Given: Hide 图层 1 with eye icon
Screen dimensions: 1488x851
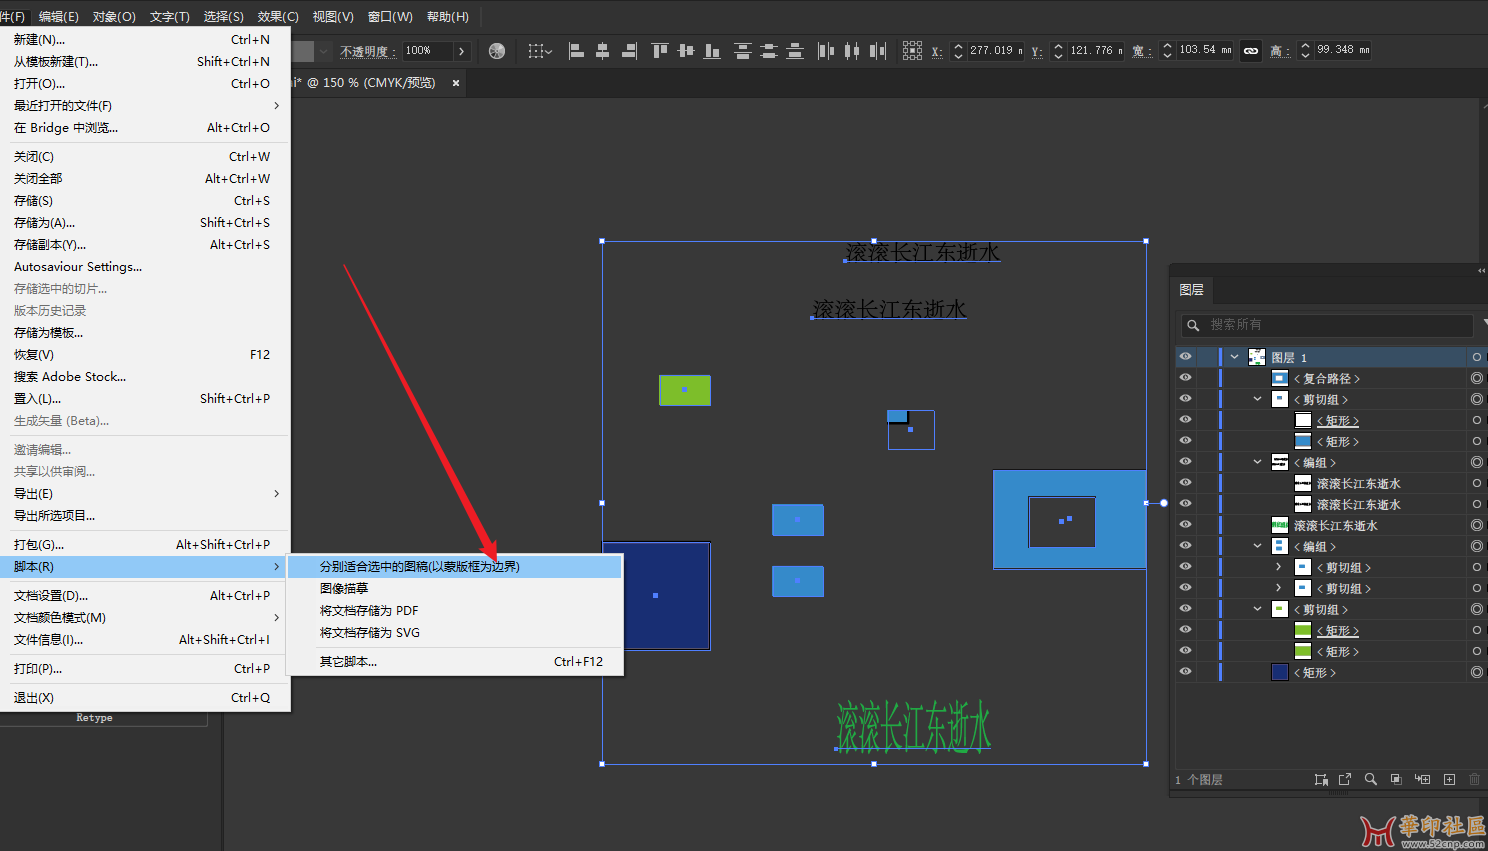Looking at the screenshot, I should [x=1185, y=357].
